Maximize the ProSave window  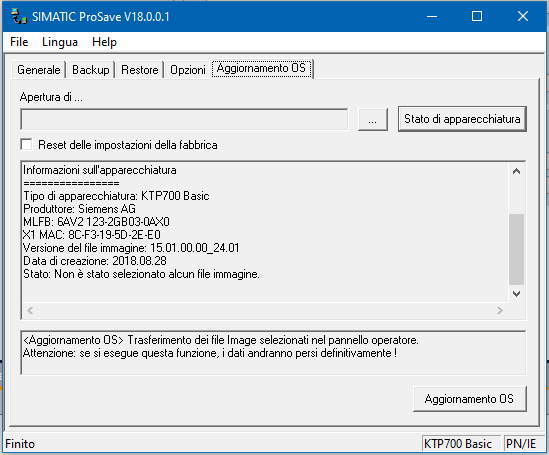pyautogui.click(x=477, y=16)
